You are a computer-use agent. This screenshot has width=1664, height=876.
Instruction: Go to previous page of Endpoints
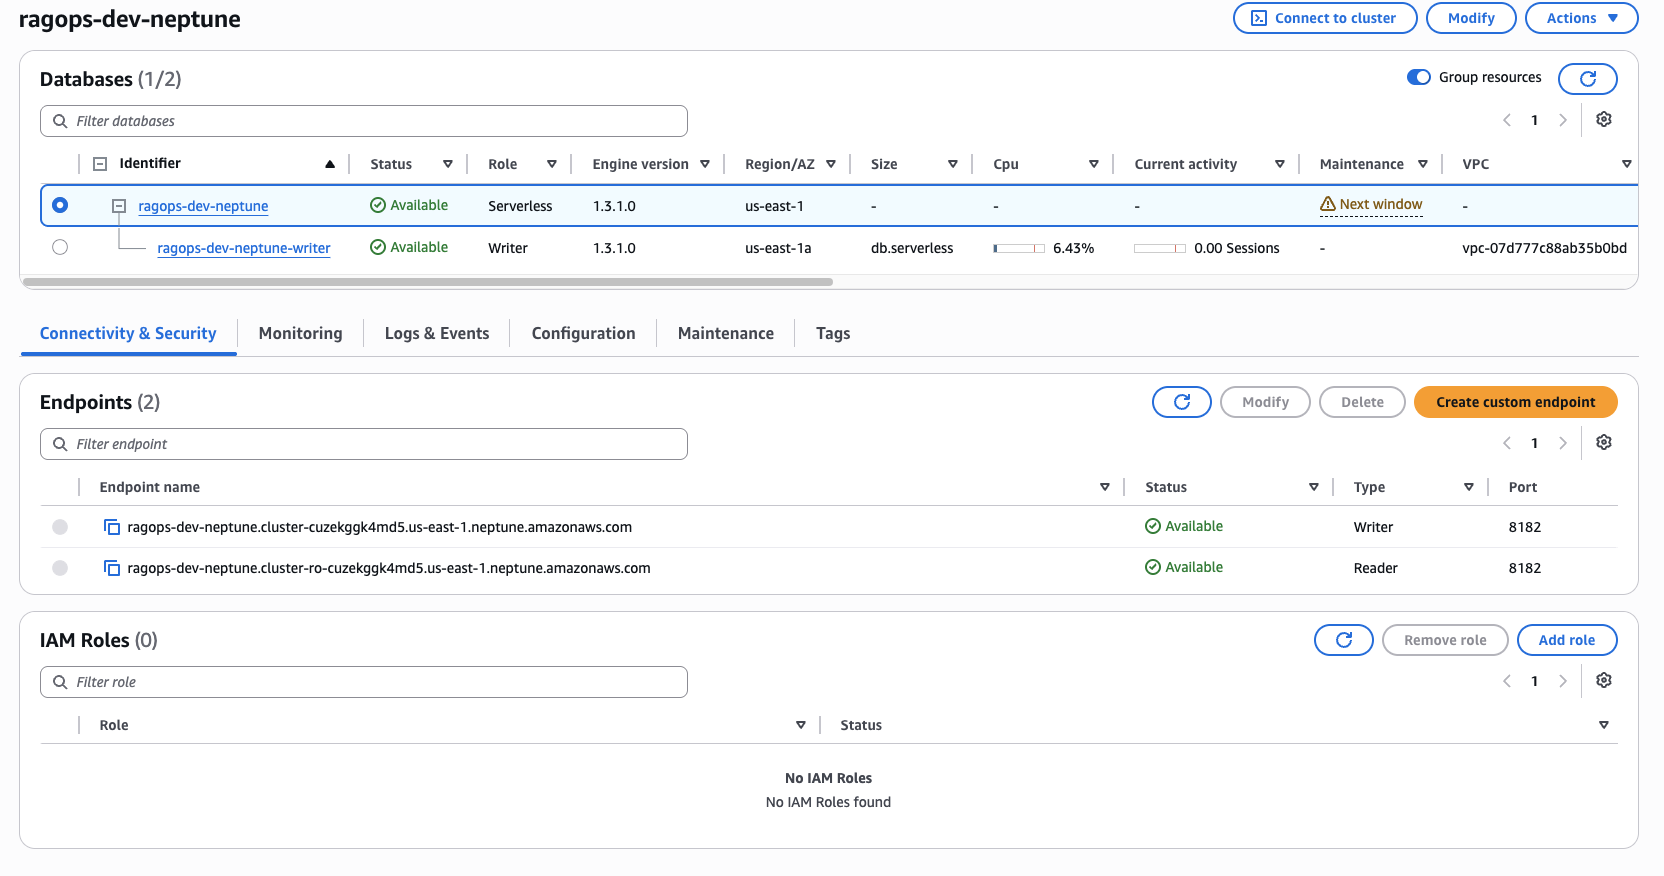pos(1507,443)
